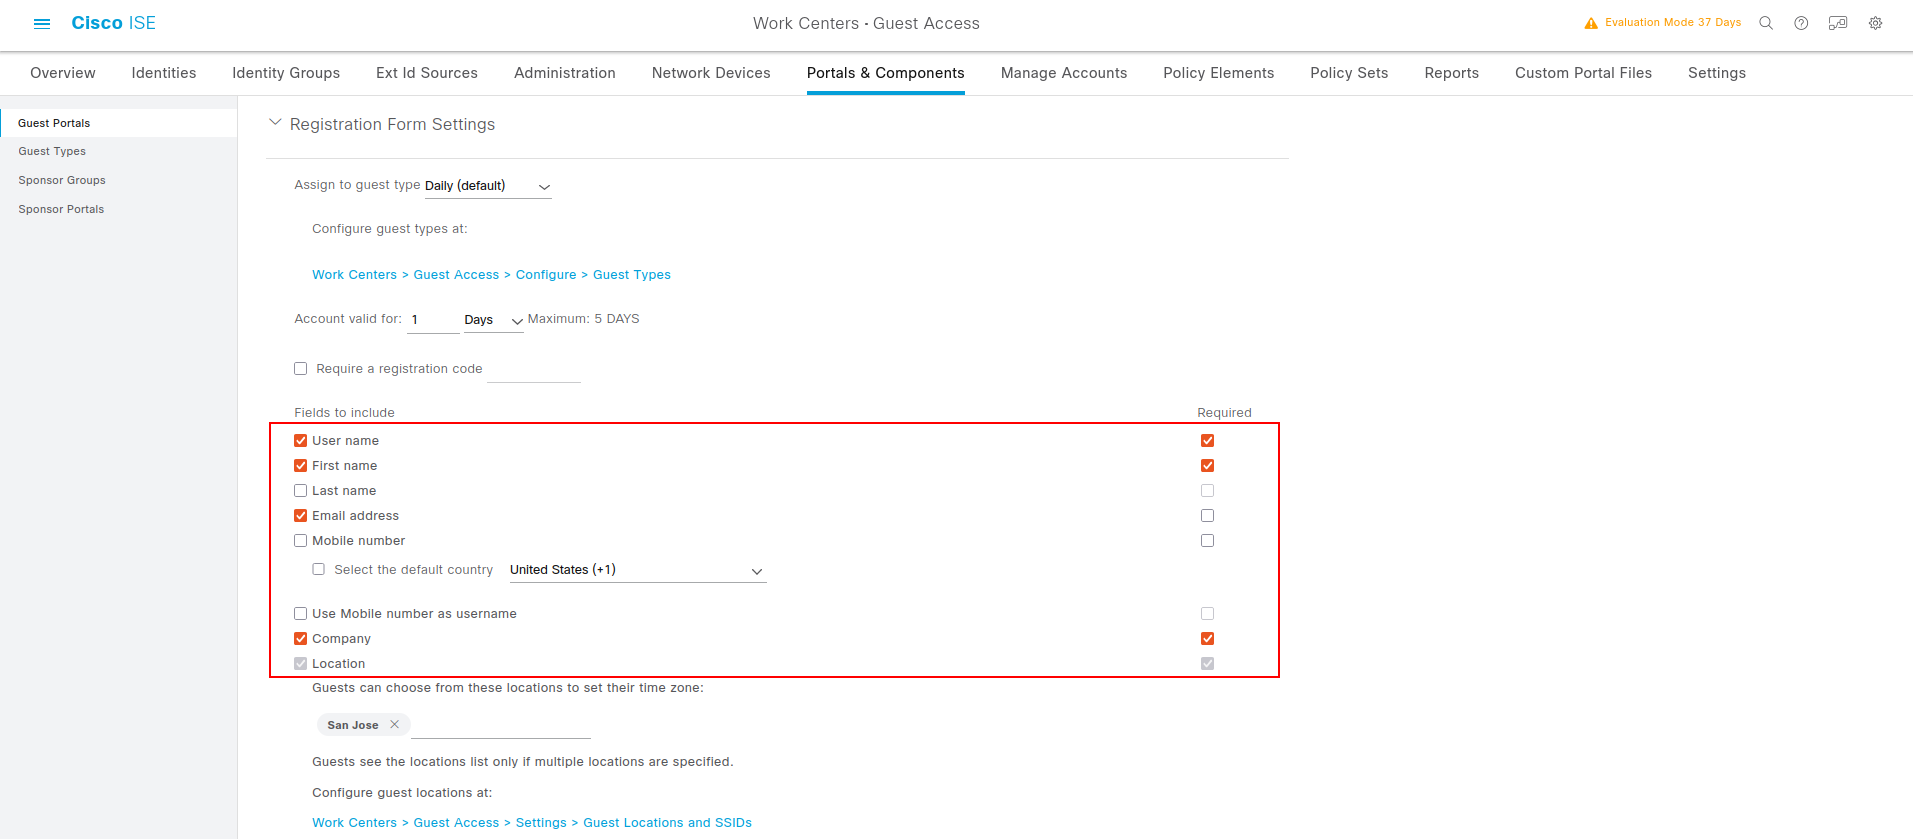Open the Days unit dropdown
This screenshot has width=1913, height=839.
pos(493,320)
